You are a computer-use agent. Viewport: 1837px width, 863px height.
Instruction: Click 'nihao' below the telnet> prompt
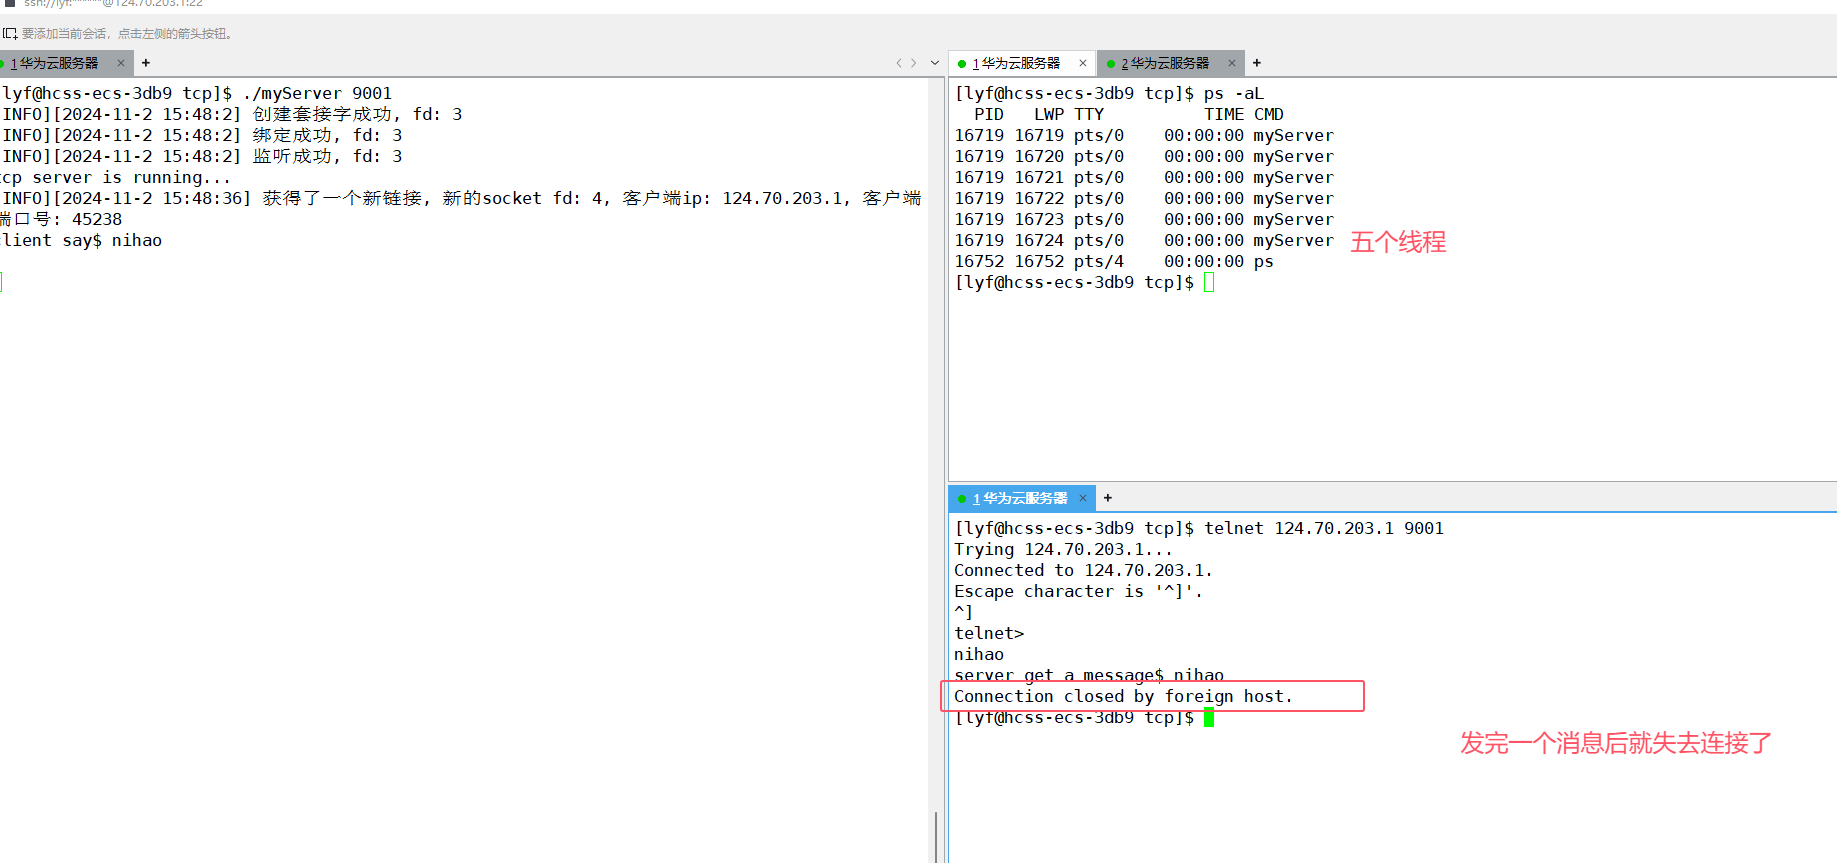(979, 654)
